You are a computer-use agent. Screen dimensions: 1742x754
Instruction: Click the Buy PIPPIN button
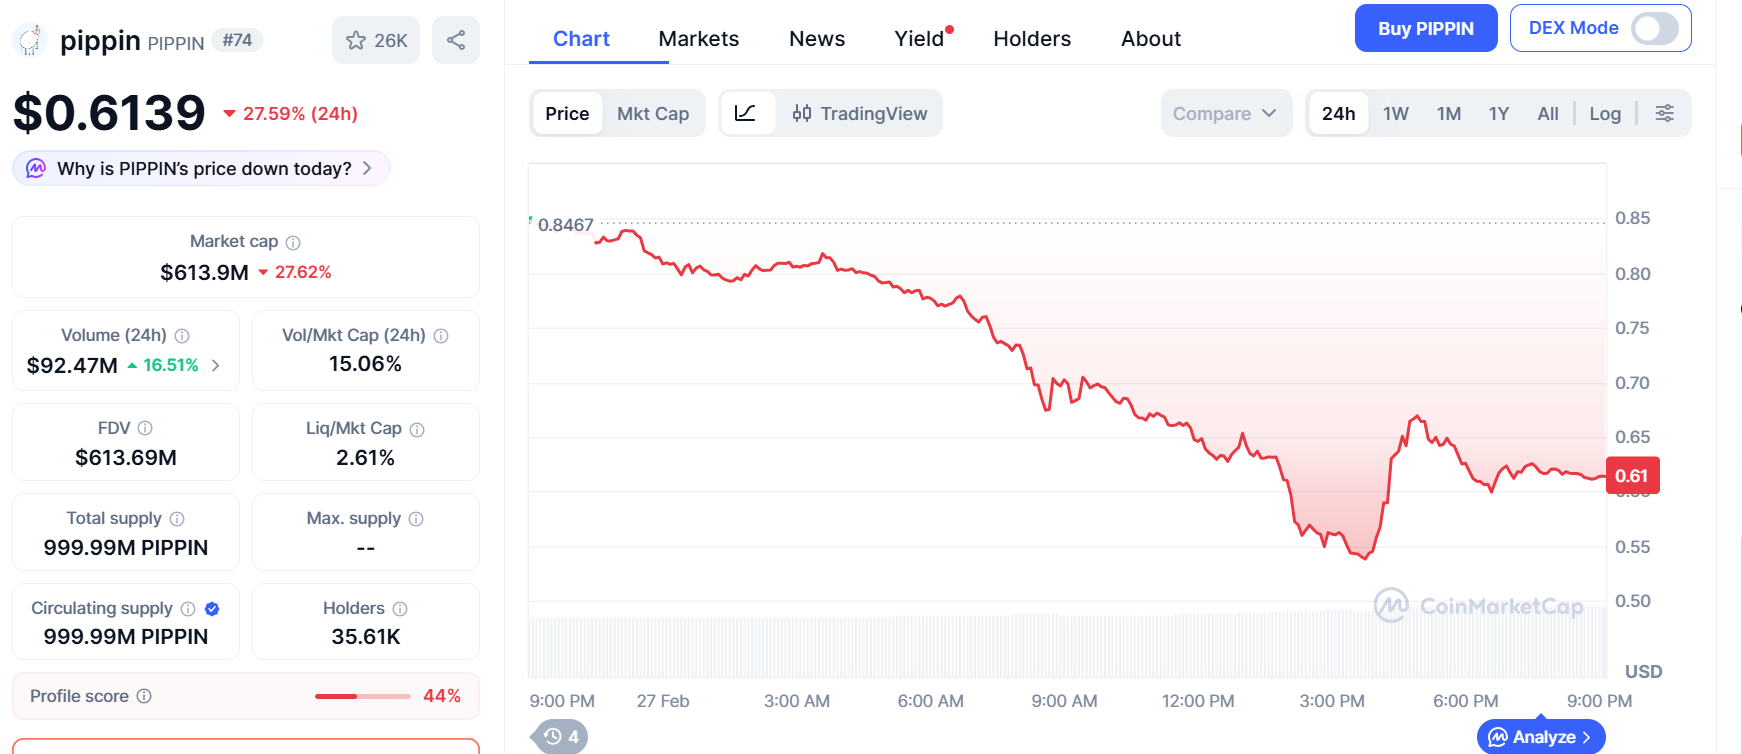click(x=1425, y=29)
